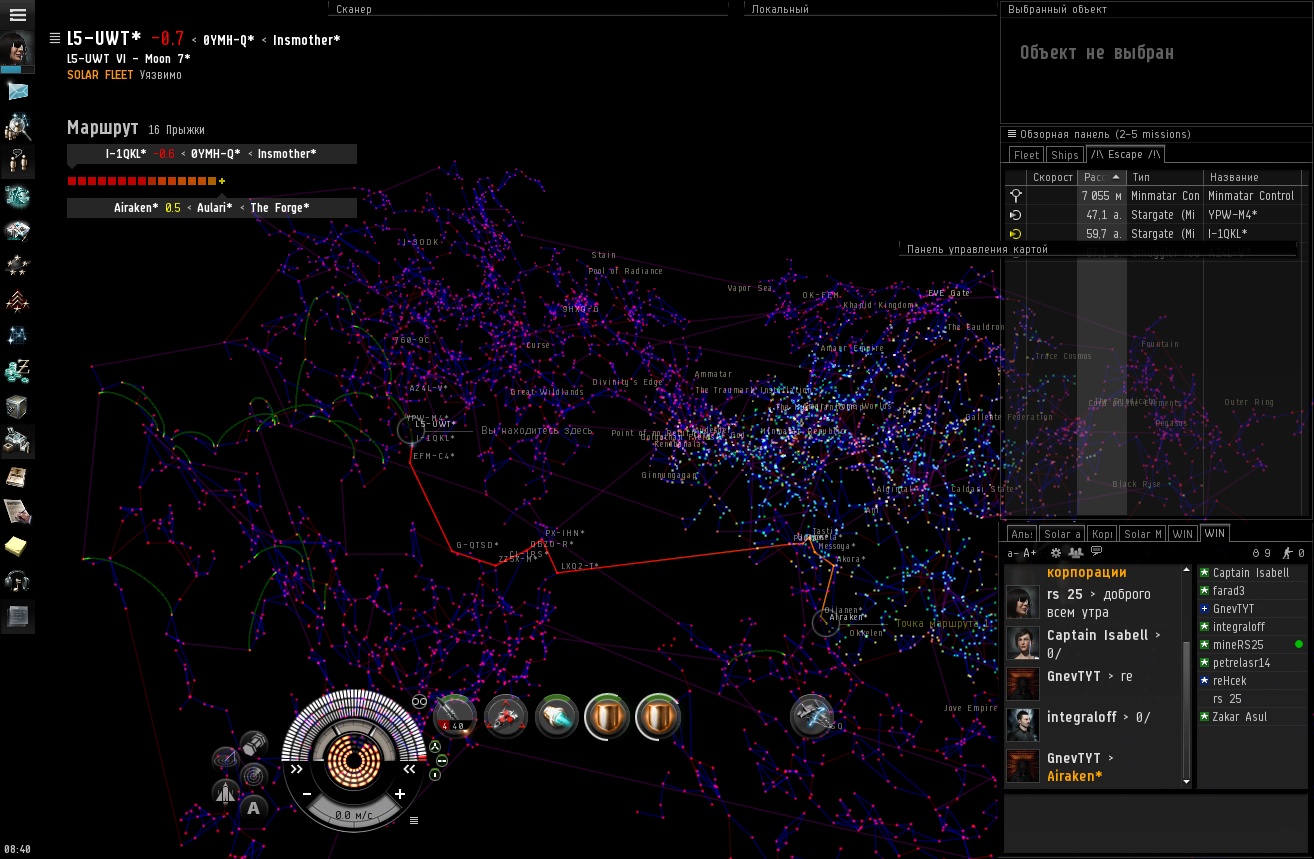
Task: Activate the first shield hardener module
Action: click(x=607, y=717)
